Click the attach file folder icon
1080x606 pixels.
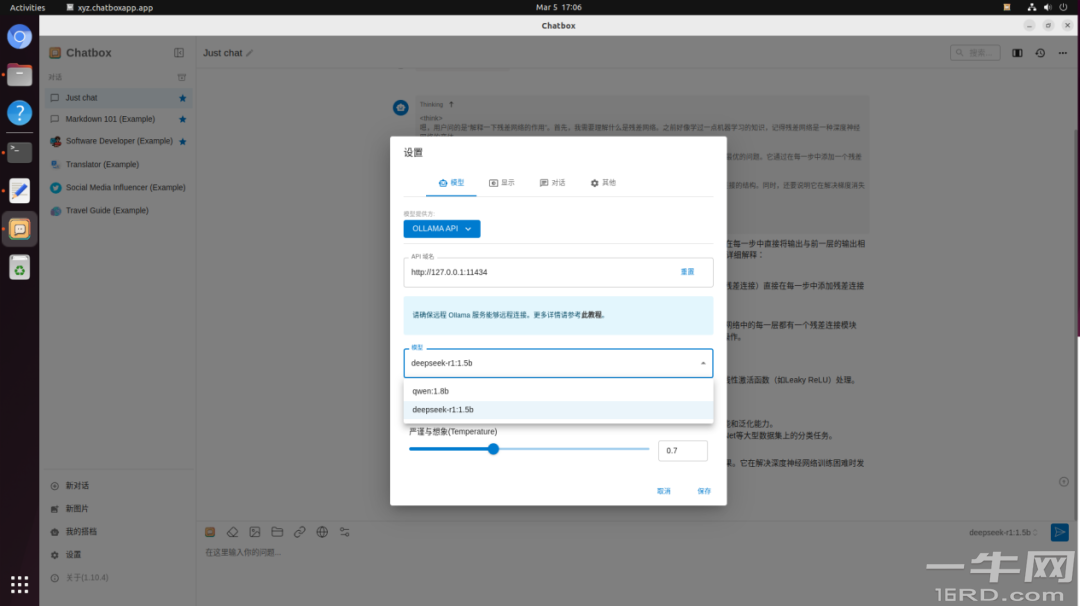277,532
